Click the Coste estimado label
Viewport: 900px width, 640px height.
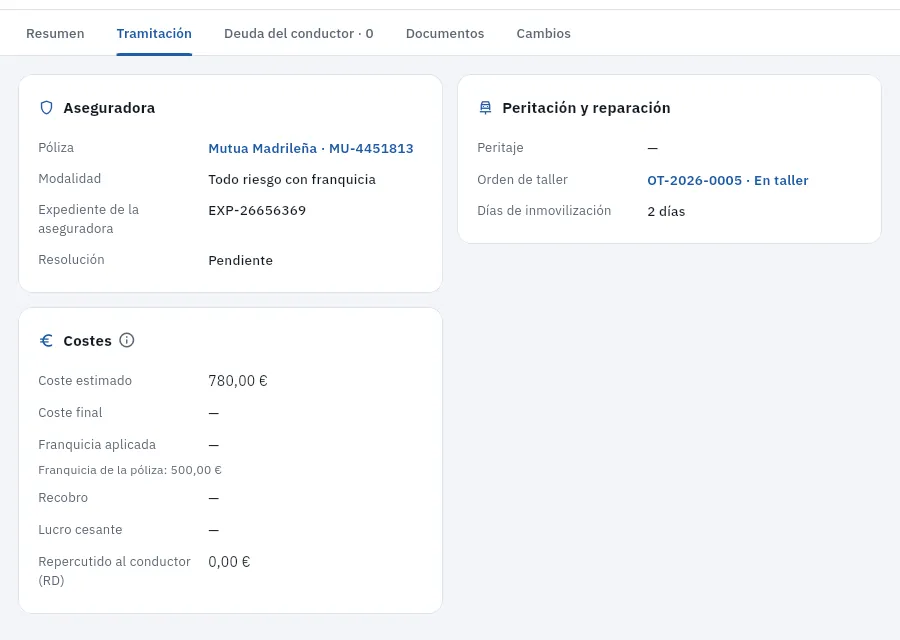[85, 381]
